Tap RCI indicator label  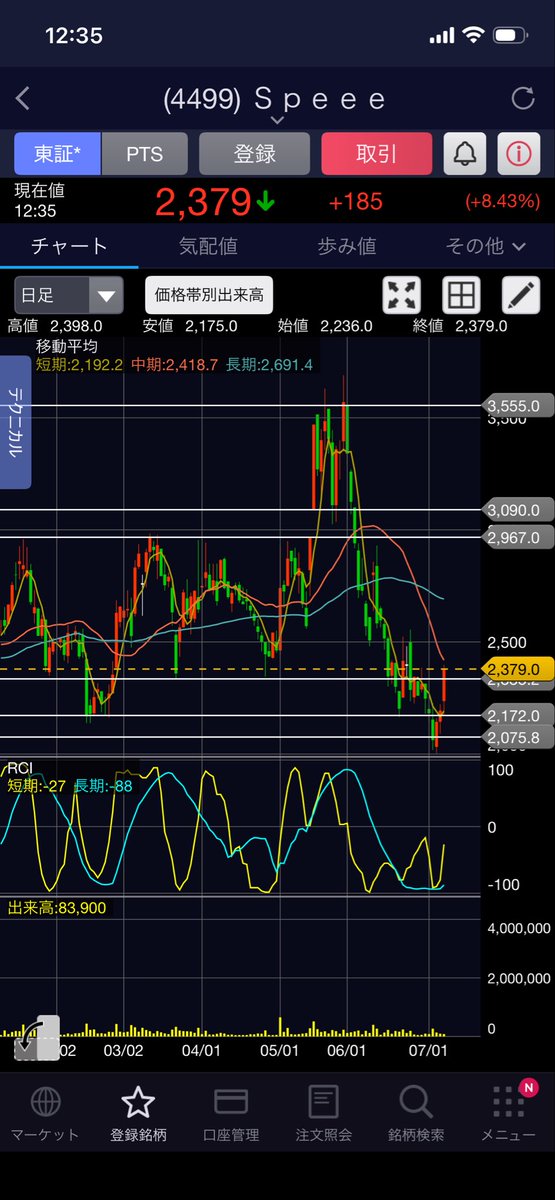pos(19,767)
